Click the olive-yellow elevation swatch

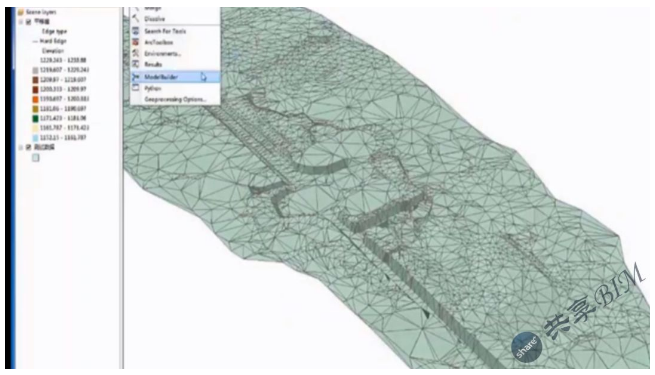[x=36, y=109]
